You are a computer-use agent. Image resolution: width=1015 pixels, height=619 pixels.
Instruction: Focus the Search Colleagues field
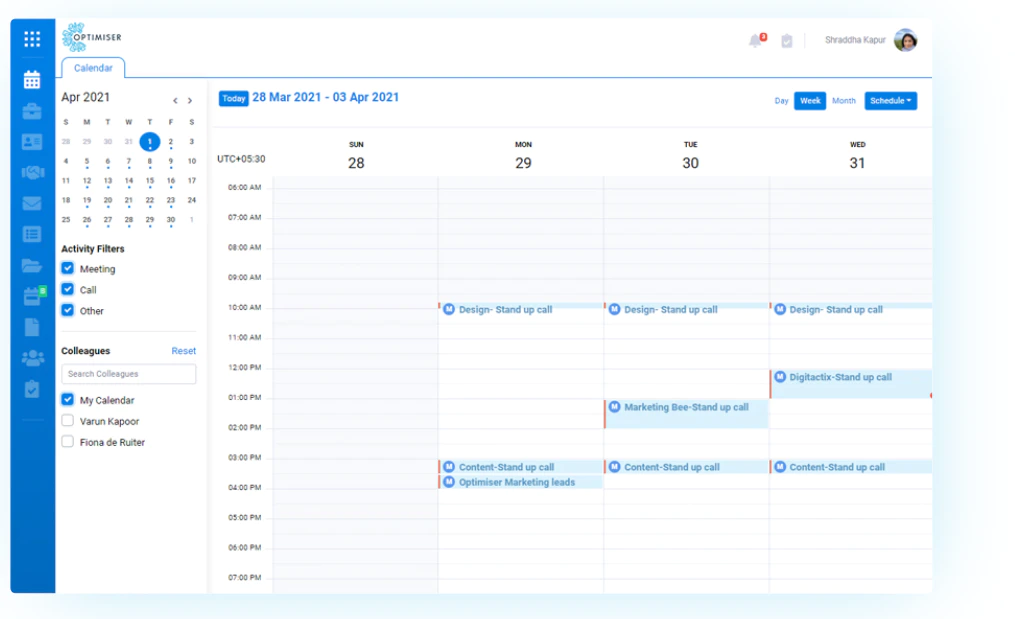[x=128, y=374]
